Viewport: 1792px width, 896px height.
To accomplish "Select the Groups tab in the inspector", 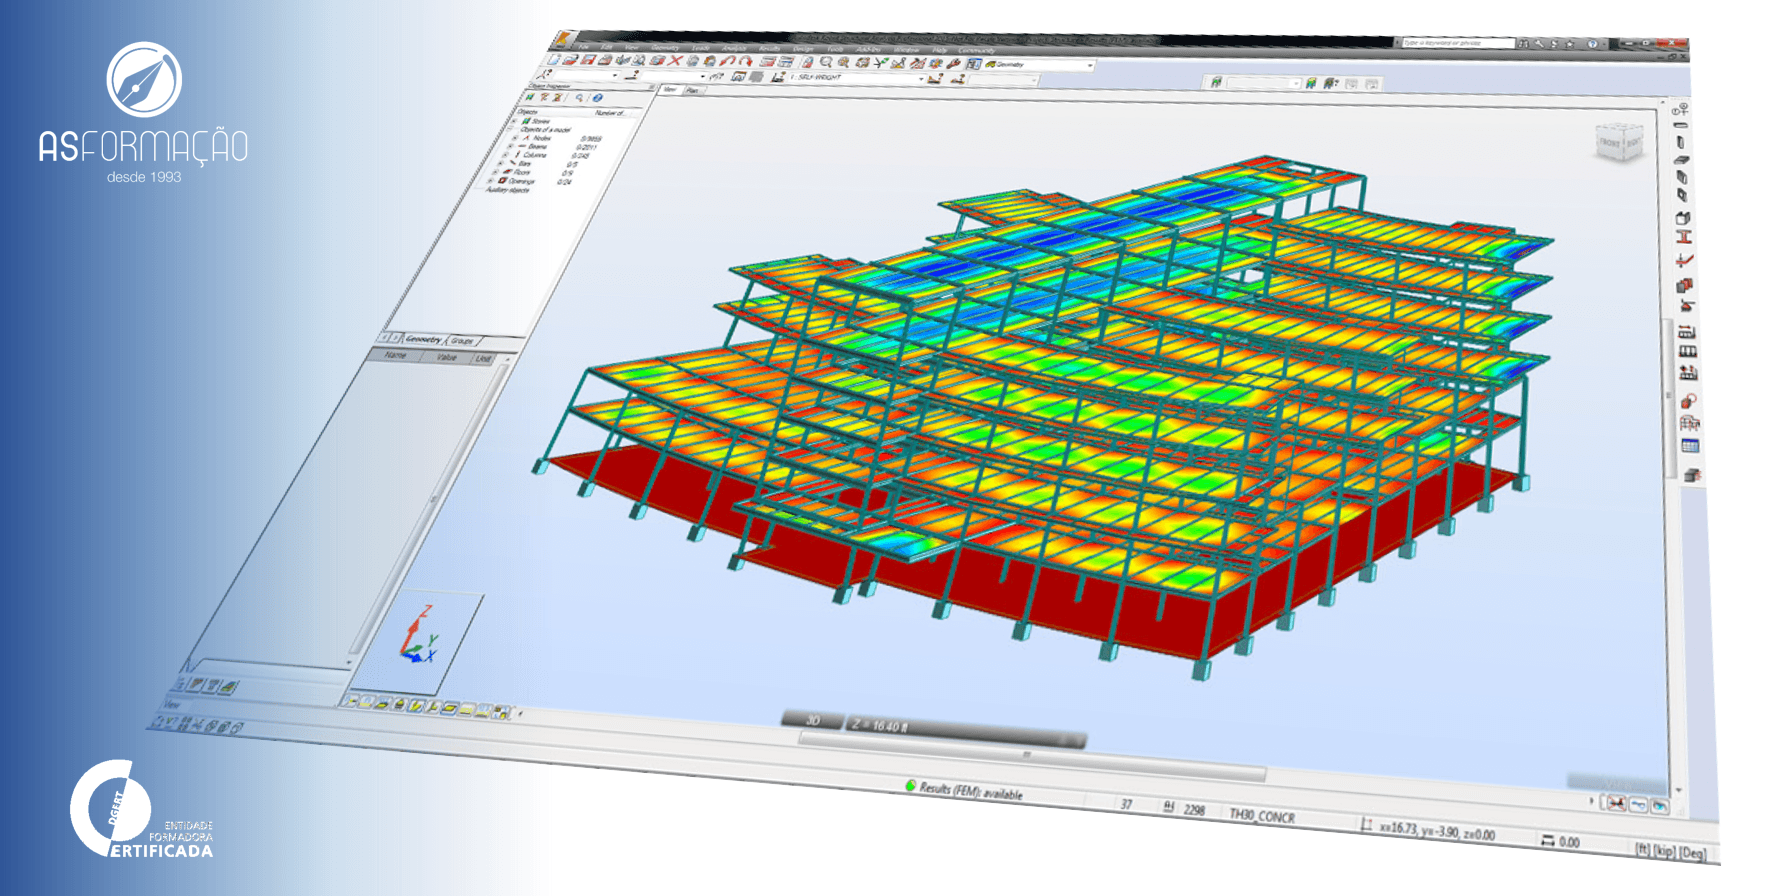I will coord(462,341).
